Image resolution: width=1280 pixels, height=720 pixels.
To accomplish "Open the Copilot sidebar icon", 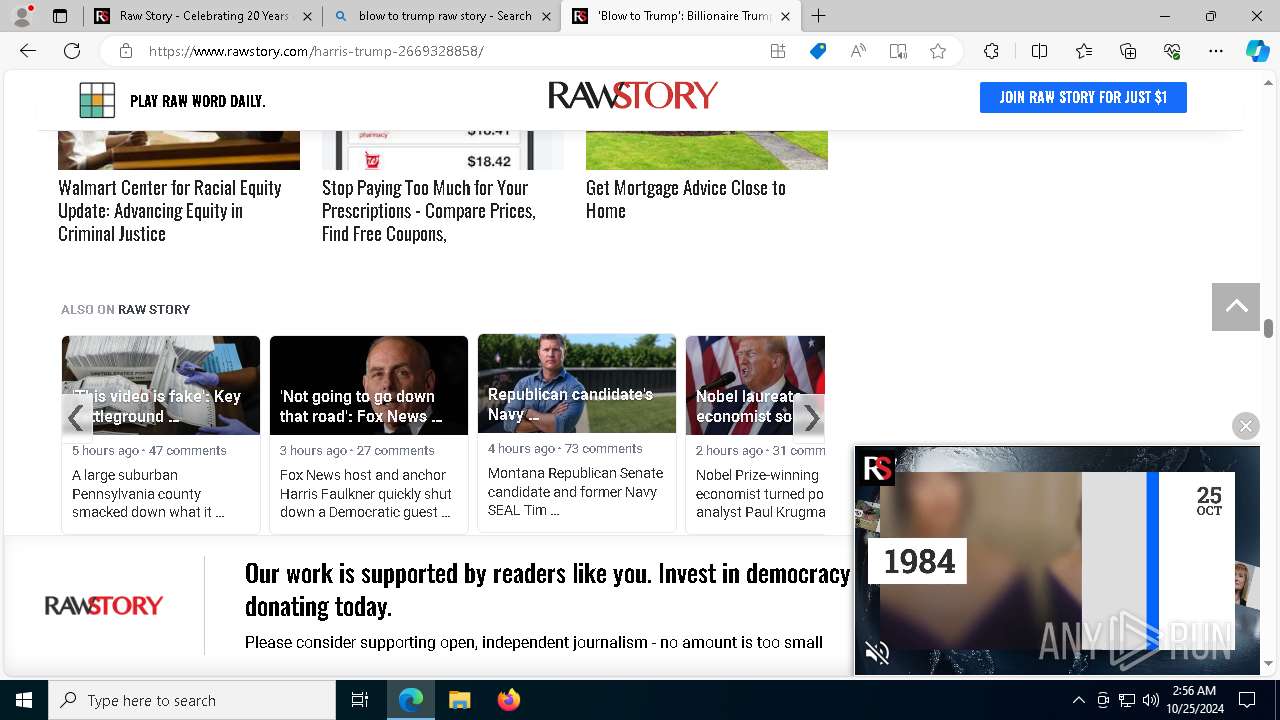I will [1257, 51].
